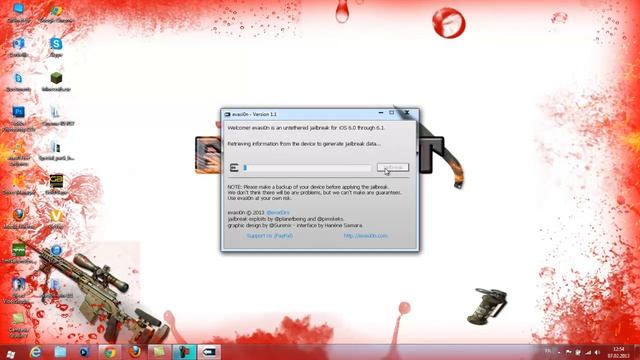Close the evasi0n window
The height and width of the screenshot is (360, 640).
(x=407, y=113)
